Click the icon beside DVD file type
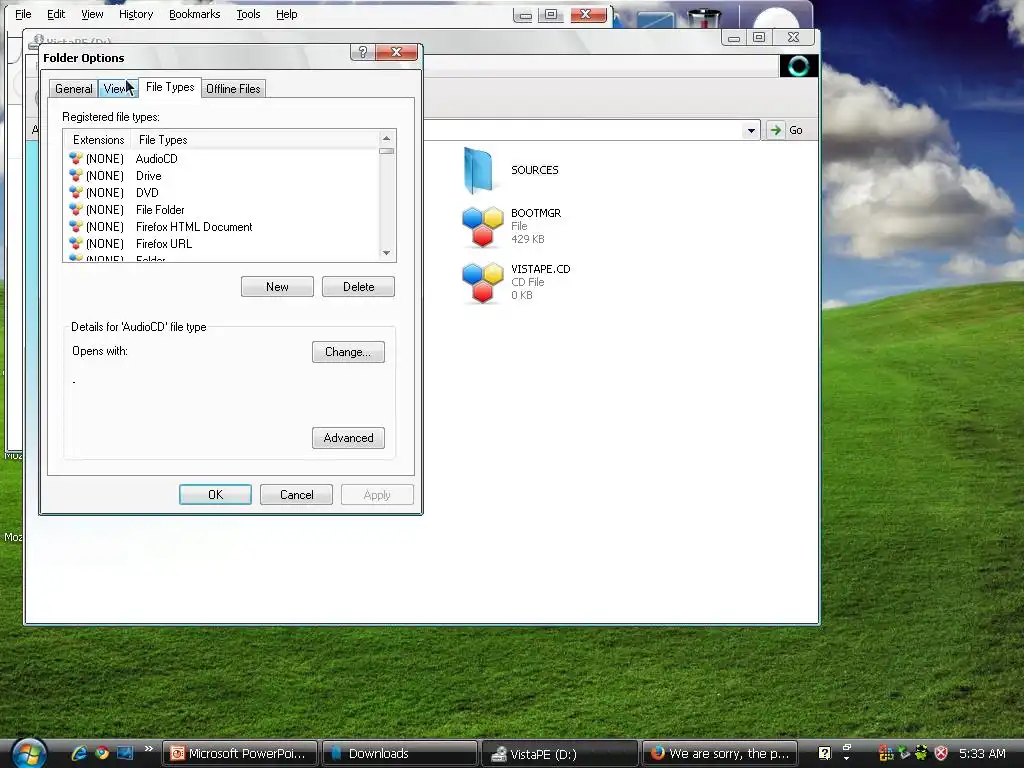Screen dimensions: 1024x768 tap(76, 193)
